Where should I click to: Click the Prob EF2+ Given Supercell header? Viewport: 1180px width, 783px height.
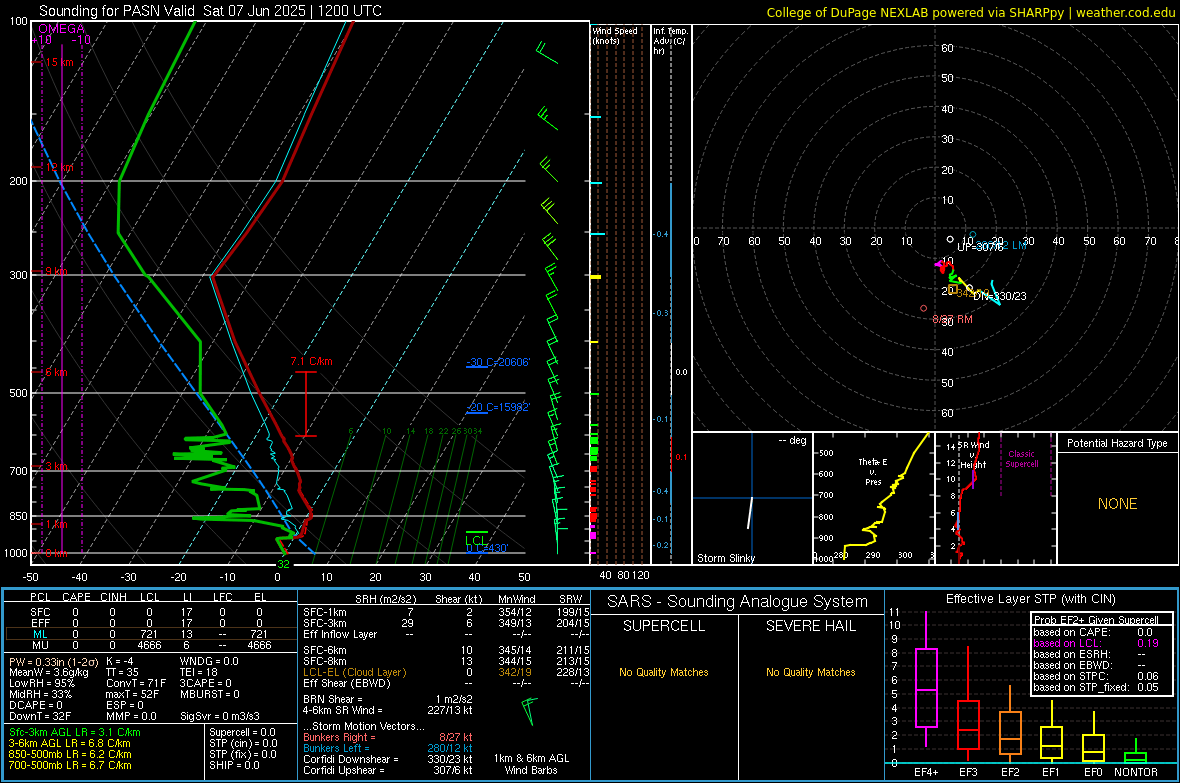point(1096,620)
